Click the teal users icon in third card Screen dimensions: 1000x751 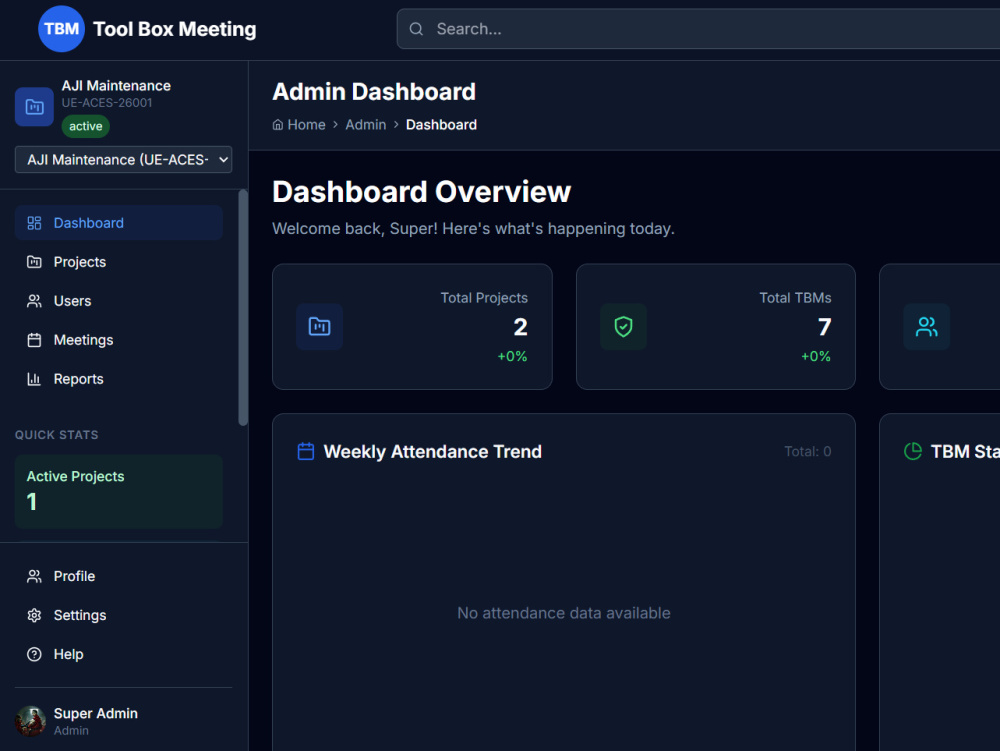[927, 326]
